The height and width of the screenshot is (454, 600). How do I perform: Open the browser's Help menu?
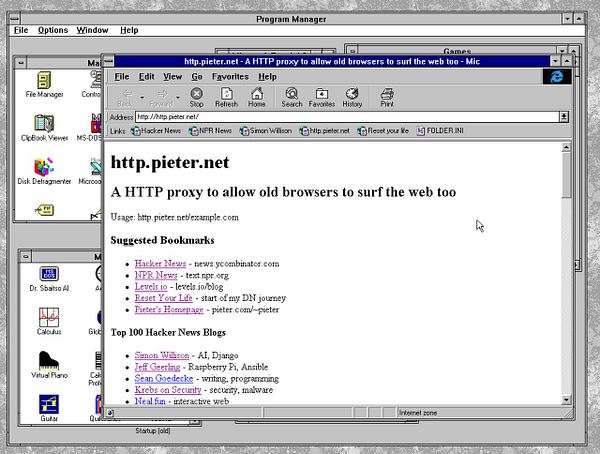click(267, 77)
